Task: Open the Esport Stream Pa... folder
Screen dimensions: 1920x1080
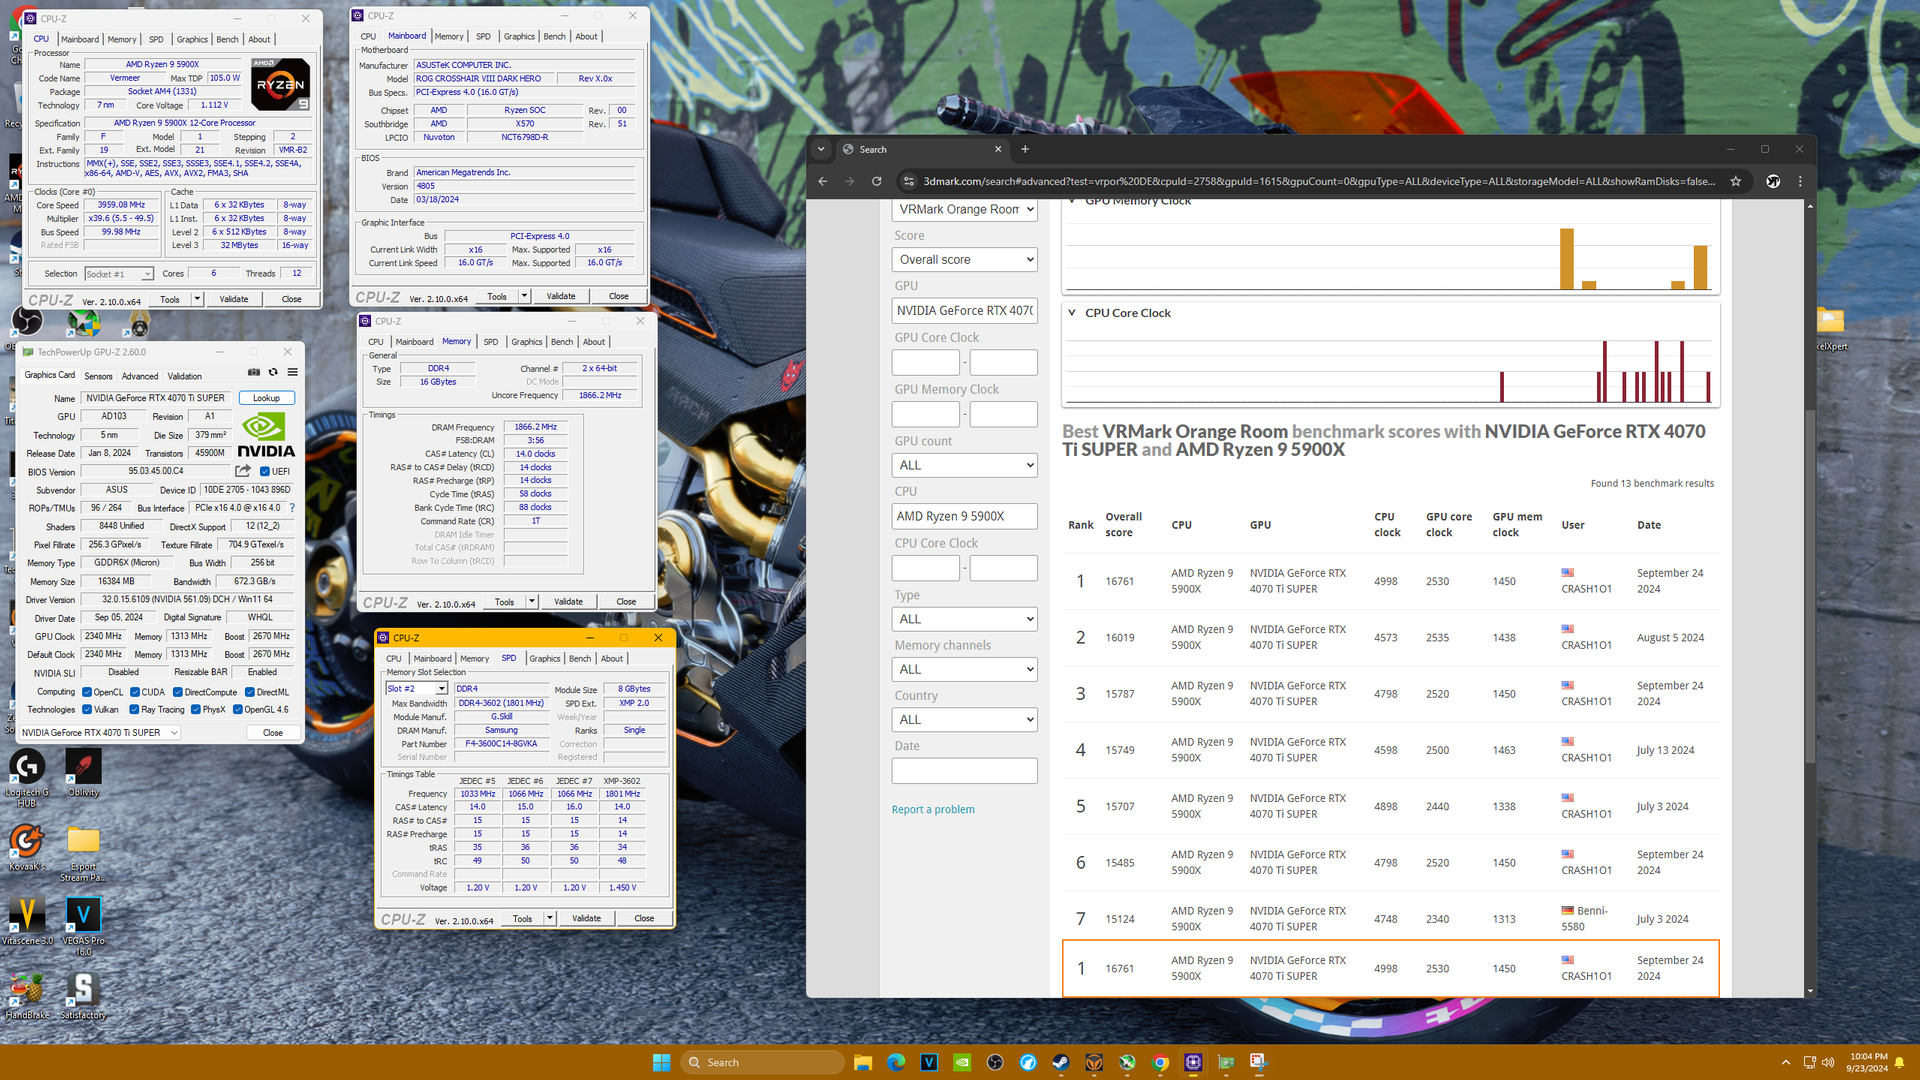Action: (83, 853)
